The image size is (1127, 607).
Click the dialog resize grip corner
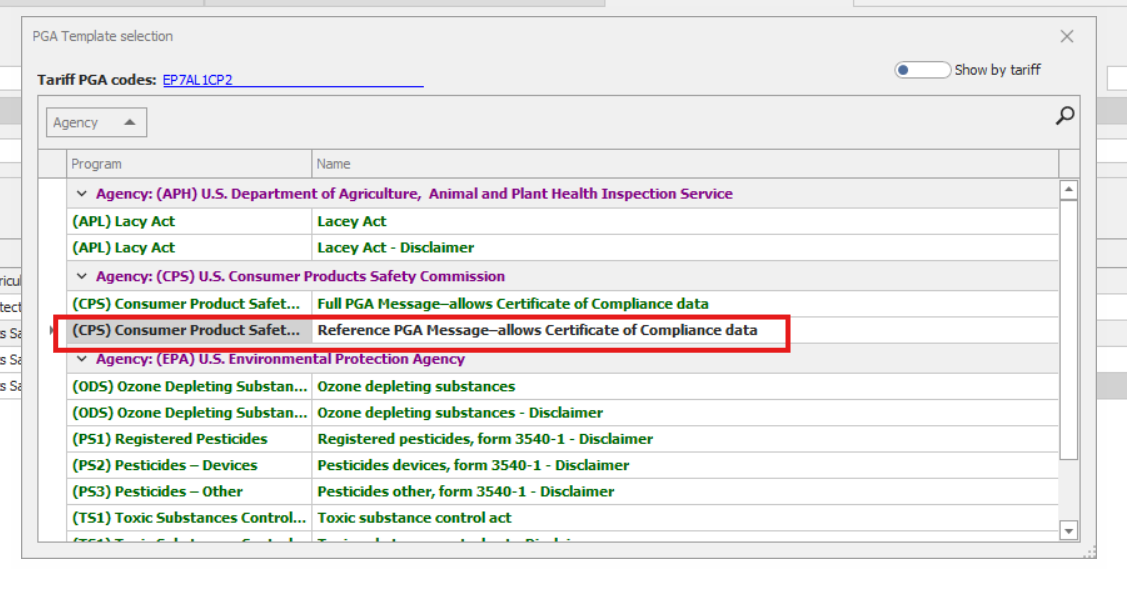[1090, 552]
